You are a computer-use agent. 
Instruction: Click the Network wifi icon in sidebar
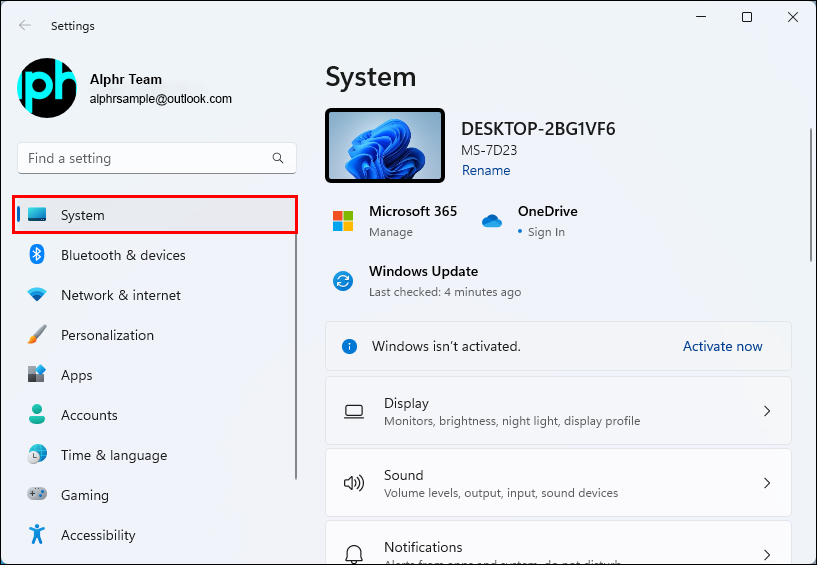point(37,294)
